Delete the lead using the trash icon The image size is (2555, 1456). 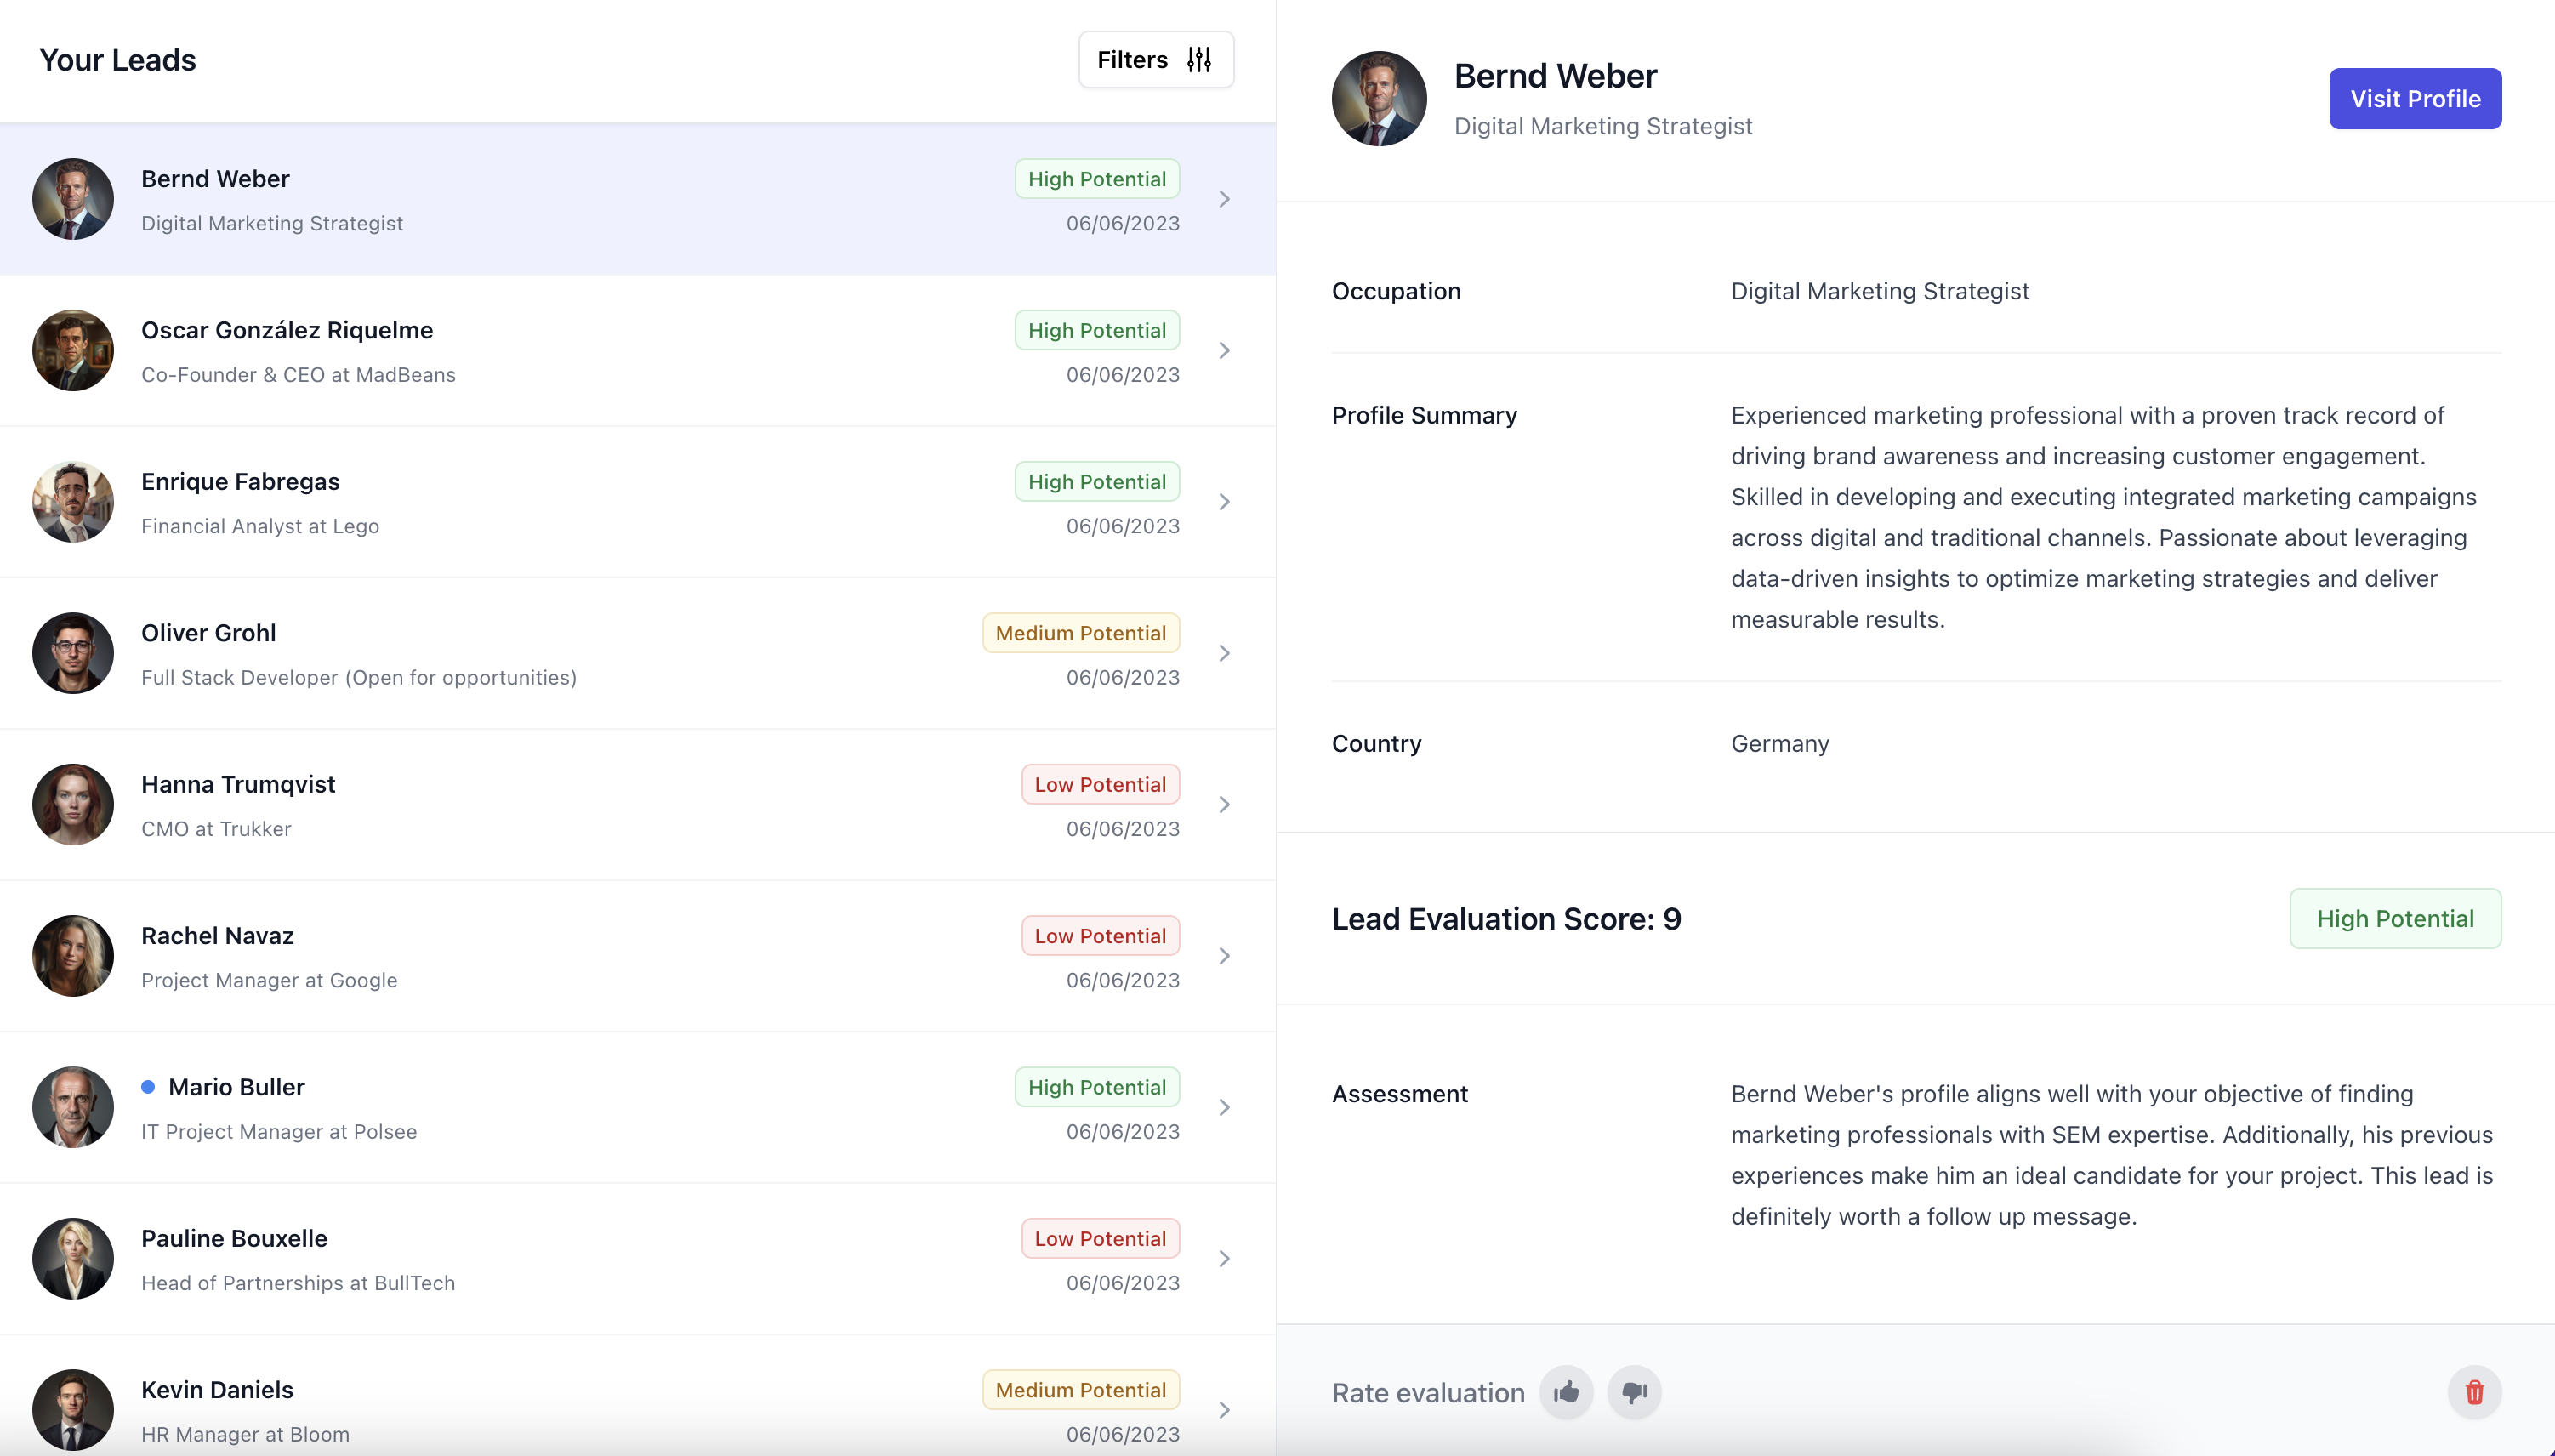[2473, 1391]
